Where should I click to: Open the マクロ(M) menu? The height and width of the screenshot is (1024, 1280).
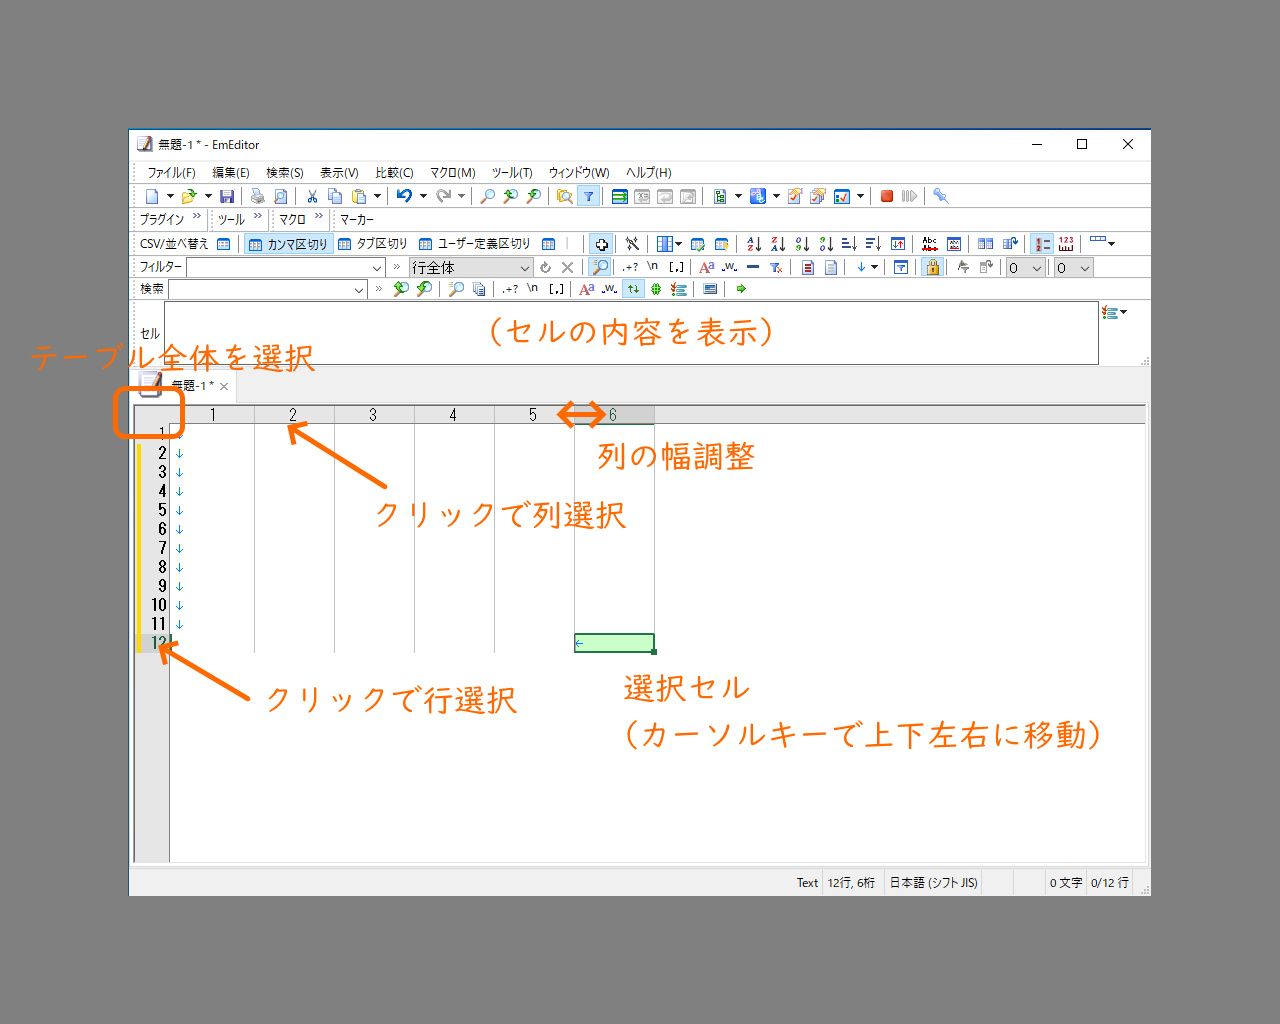coord(451,172)
